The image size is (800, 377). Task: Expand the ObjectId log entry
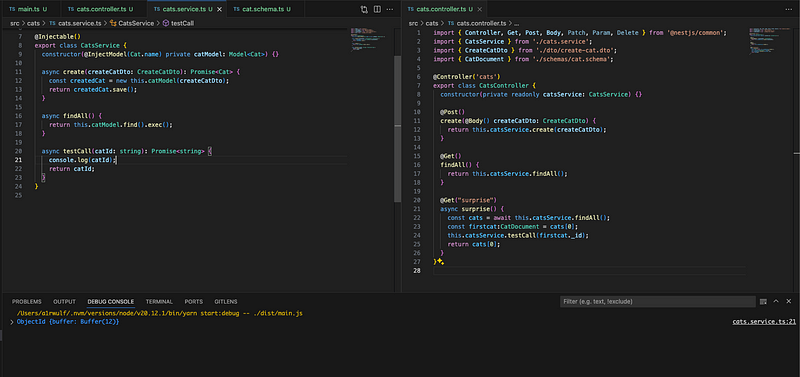12,322
